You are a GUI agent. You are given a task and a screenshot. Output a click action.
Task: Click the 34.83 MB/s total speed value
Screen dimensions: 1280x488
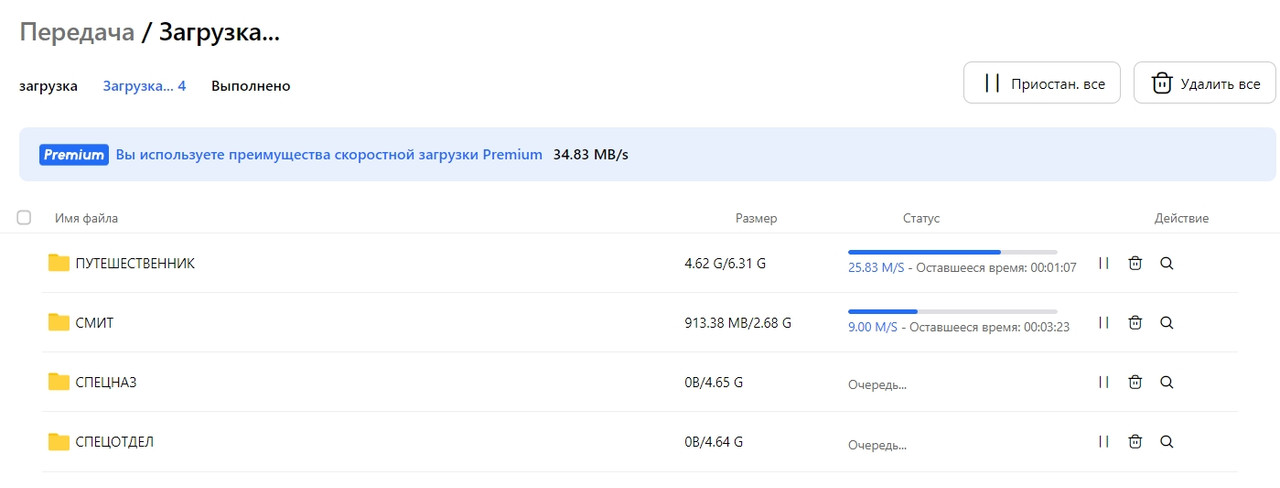591,155
